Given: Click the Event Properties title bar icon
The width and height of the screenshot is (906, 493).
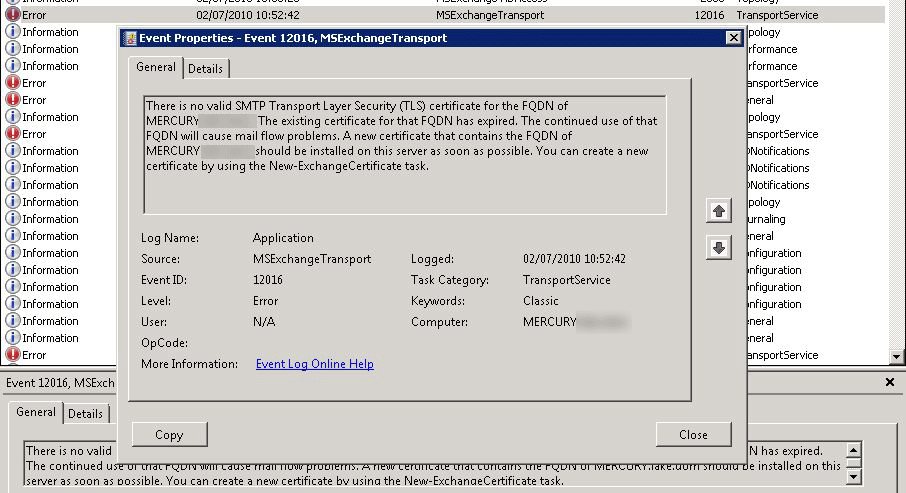Looking at the screenshot, I should 130,38.
